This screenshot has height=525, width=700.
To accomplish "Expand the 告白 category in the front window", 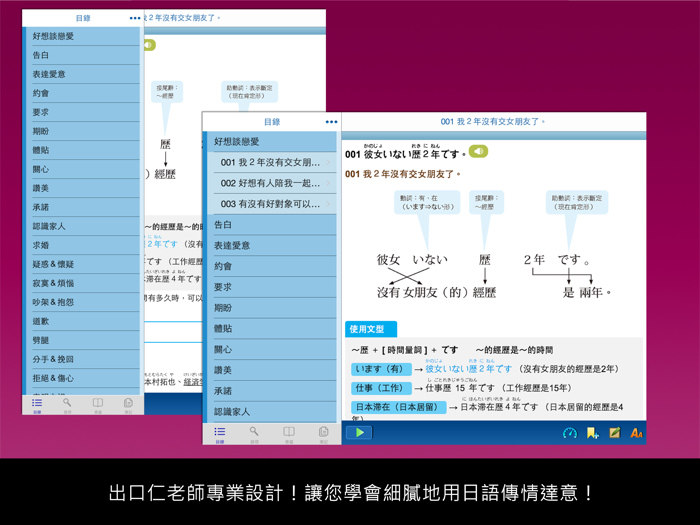I will [x=272, y=225].
